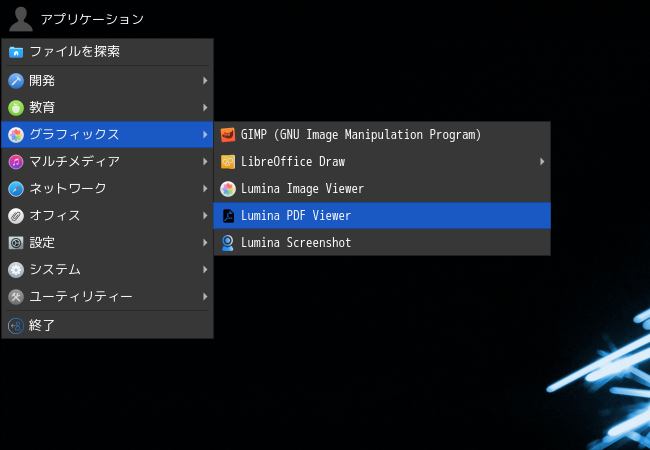Click the LibreOffice Draw icon
Viewport: 650px width, 450px height.
click(x=228, y=162)
